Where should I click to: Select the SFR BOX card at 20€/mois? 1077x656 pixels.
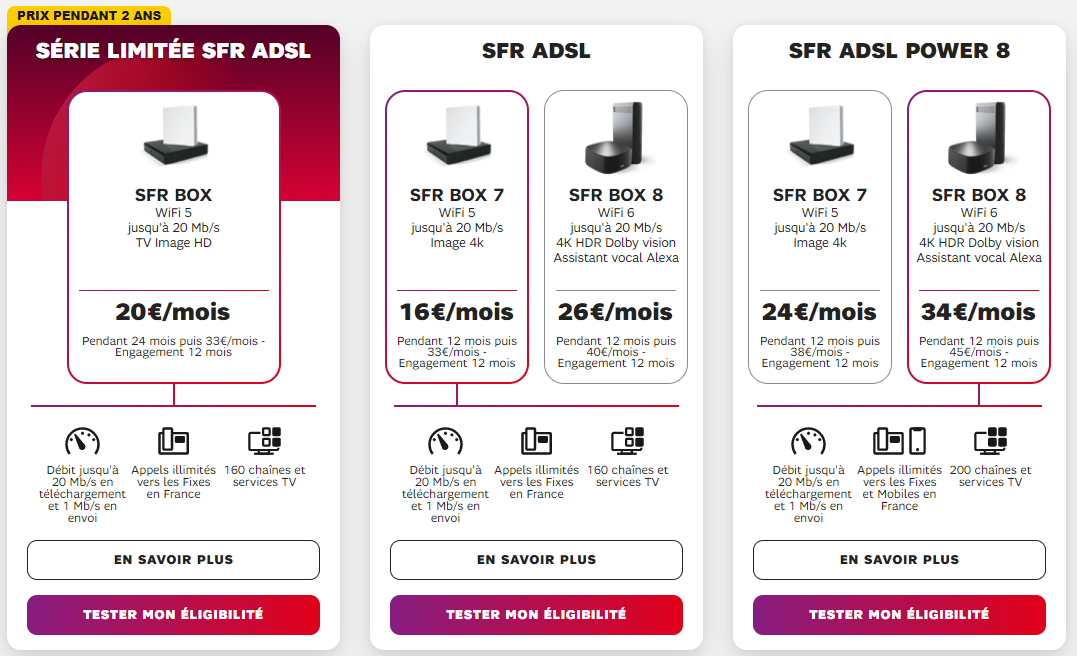point(174,236)
